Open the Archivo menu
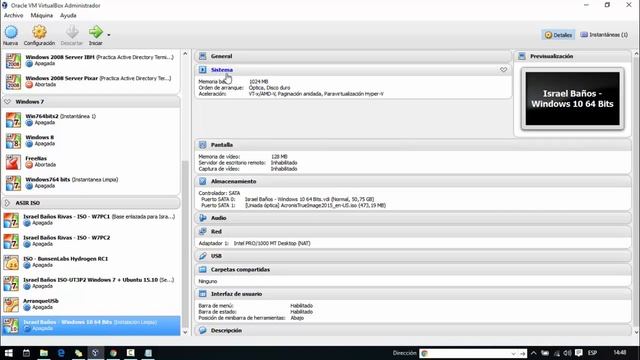The width and height of the screenshot is (640, 360). point(13,15)
